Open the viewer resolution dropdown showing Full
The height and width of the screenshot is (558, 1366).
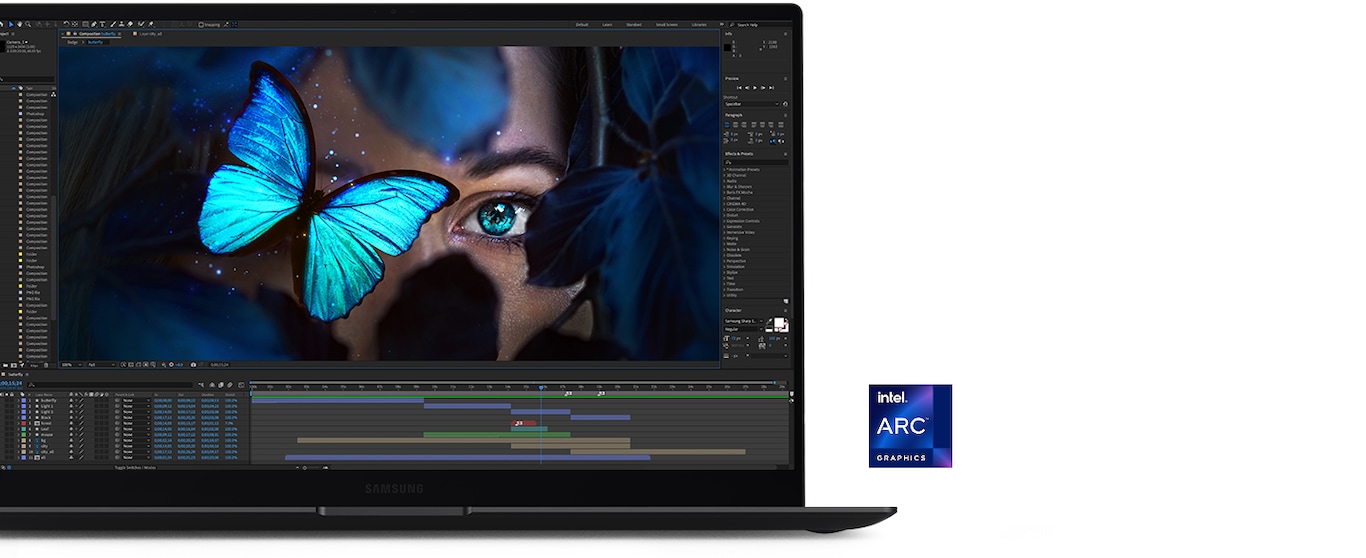click(101, 364)
